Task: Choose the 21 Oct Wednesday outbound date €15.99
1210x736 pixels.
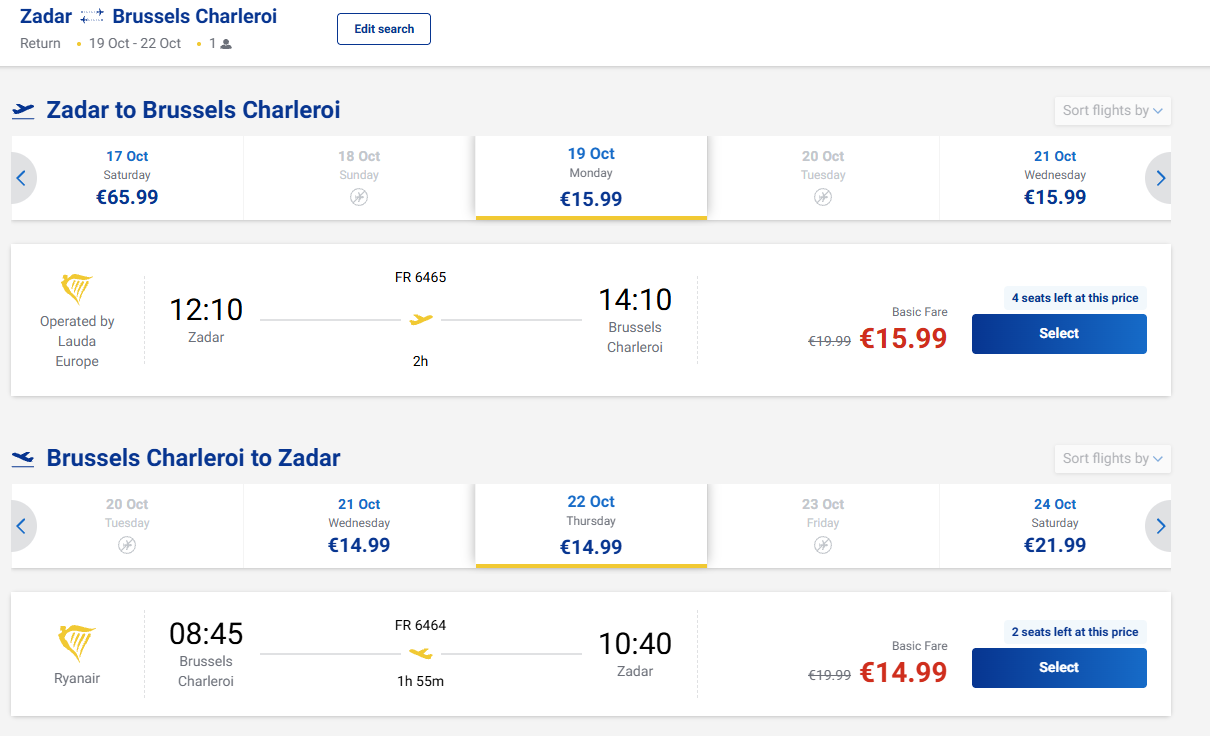Action: (x=1055, y=178)
